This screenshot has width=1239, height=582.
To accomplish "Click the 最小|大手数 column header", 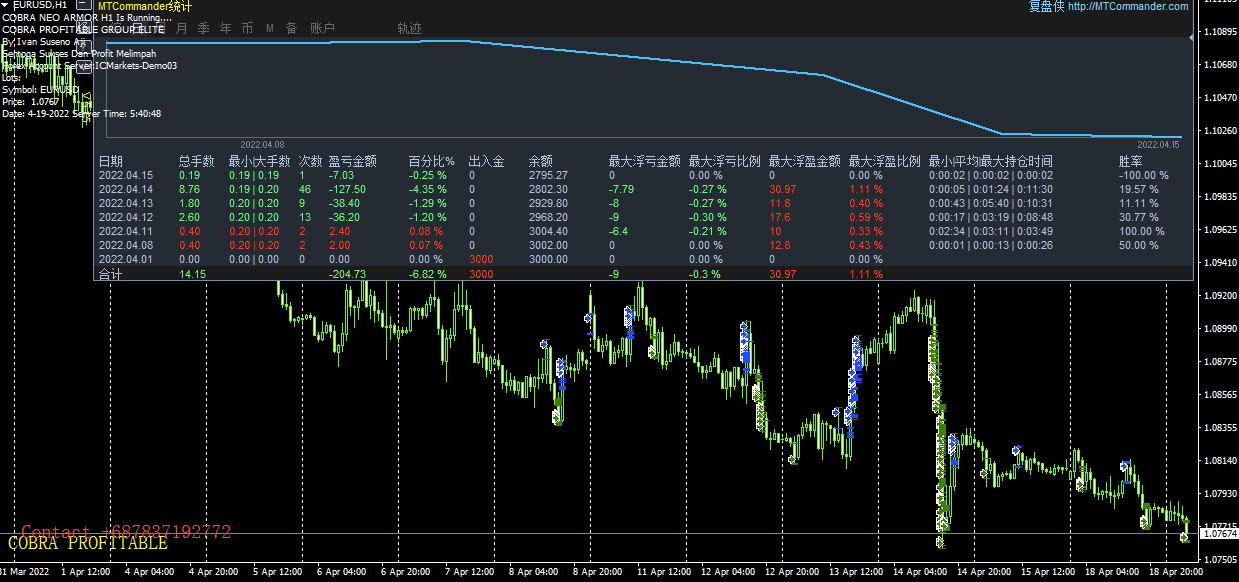I will click(x=259, y=161).
